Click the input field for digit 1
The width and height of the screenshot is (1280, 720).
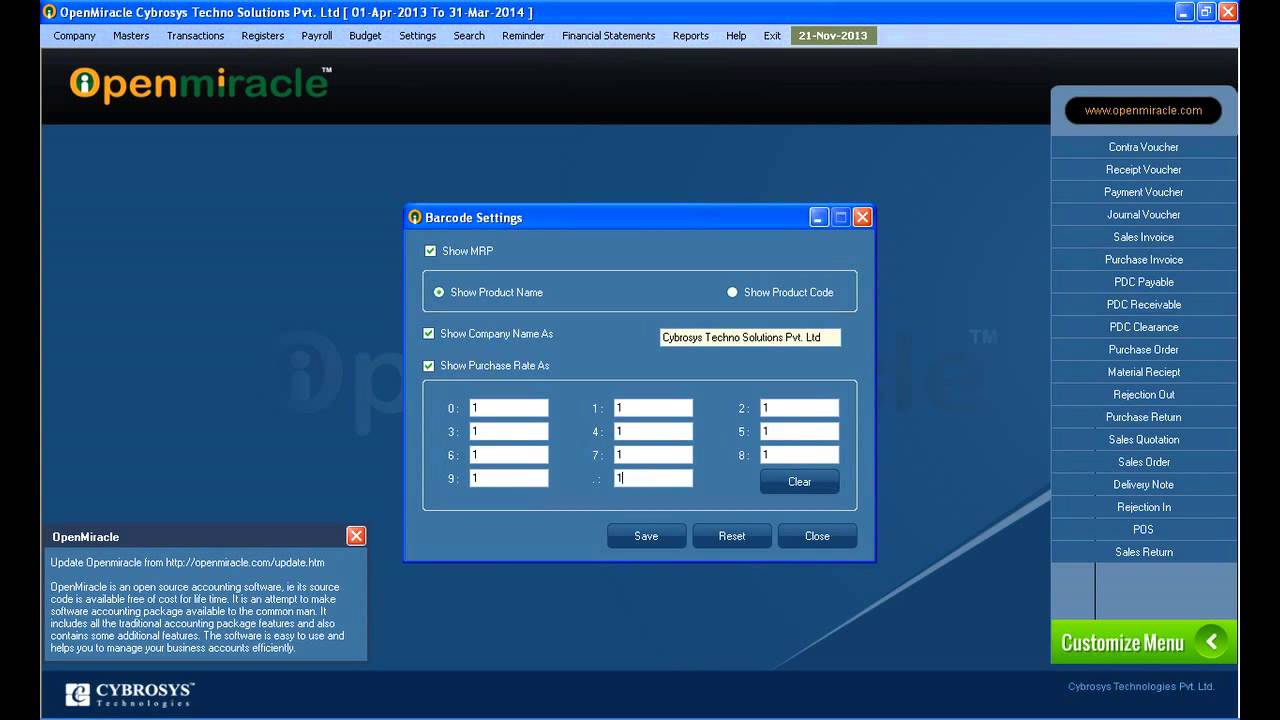[x=653, y=408]
